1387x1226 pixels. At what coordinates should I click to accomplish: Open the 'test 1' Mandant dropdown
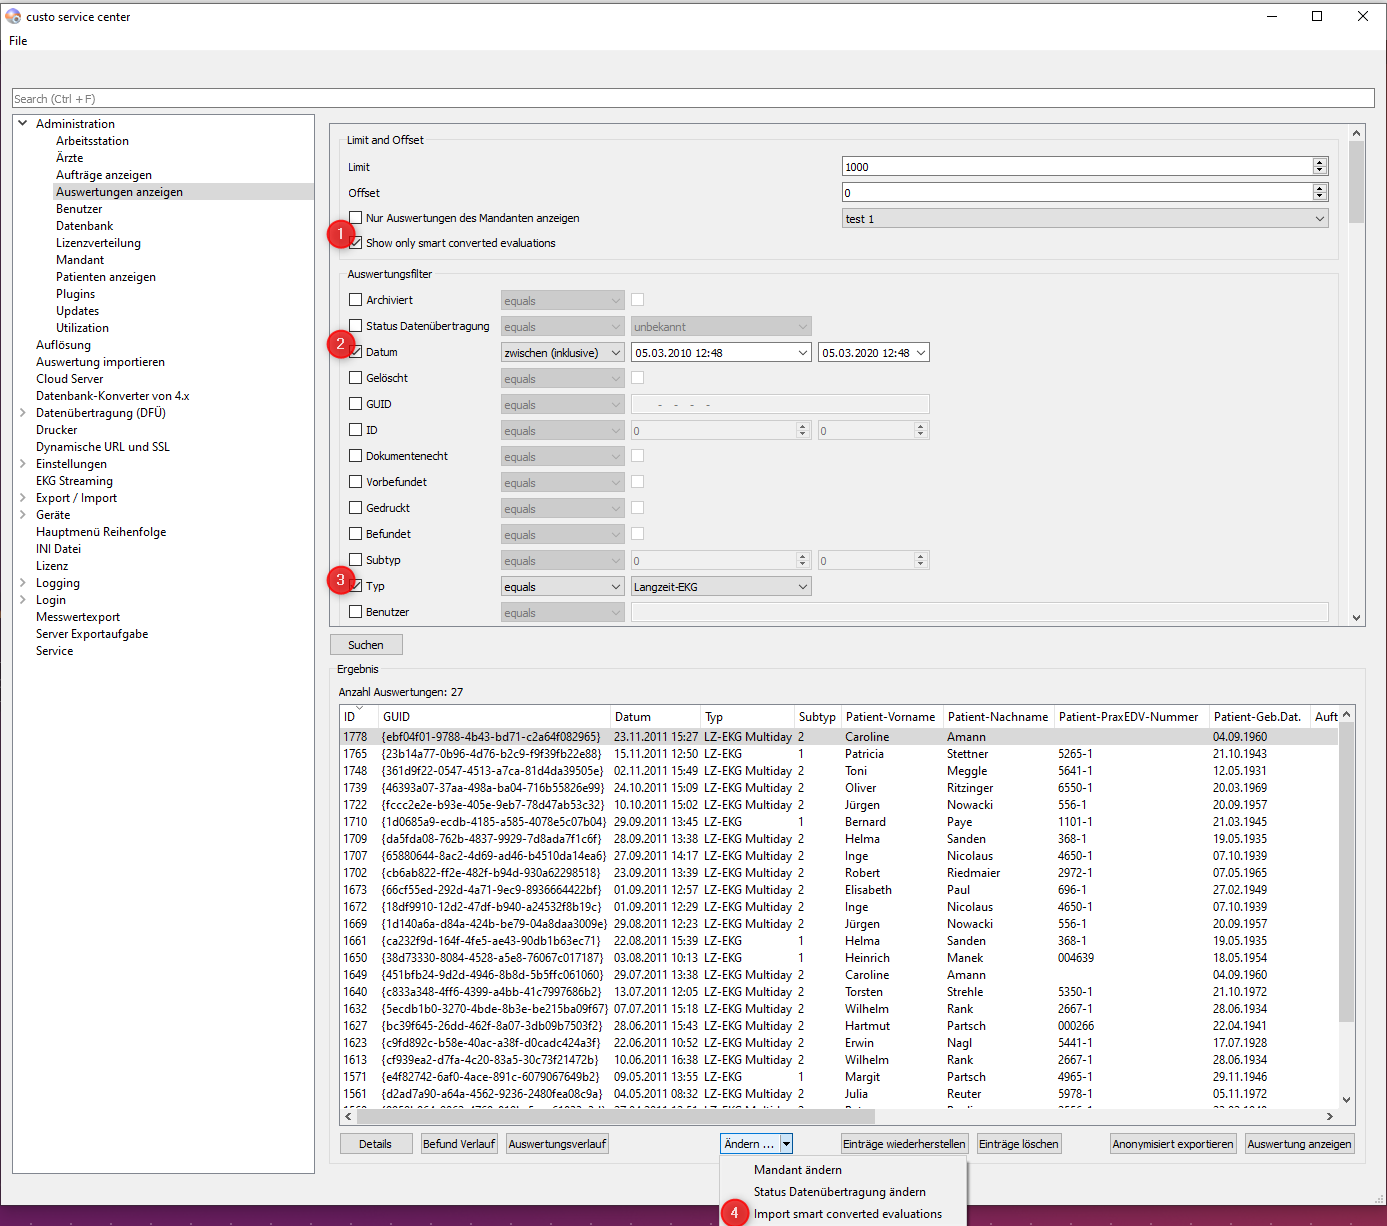coord(1084,219)
